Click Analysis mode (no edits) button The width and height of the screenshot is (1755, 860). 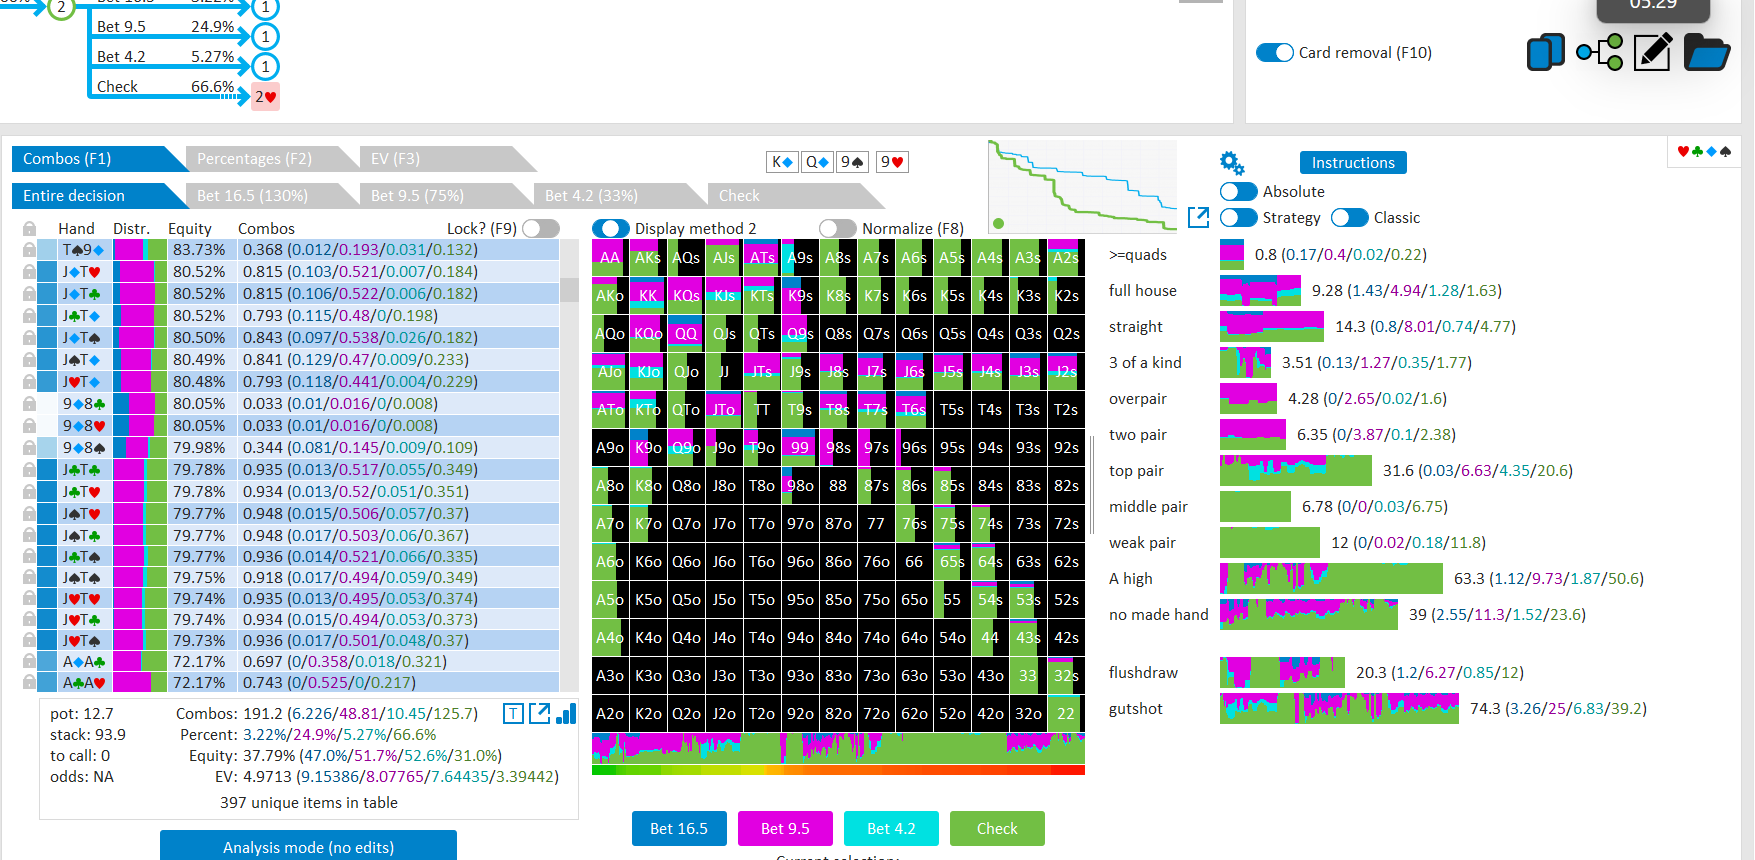click(x=308, y=846)
